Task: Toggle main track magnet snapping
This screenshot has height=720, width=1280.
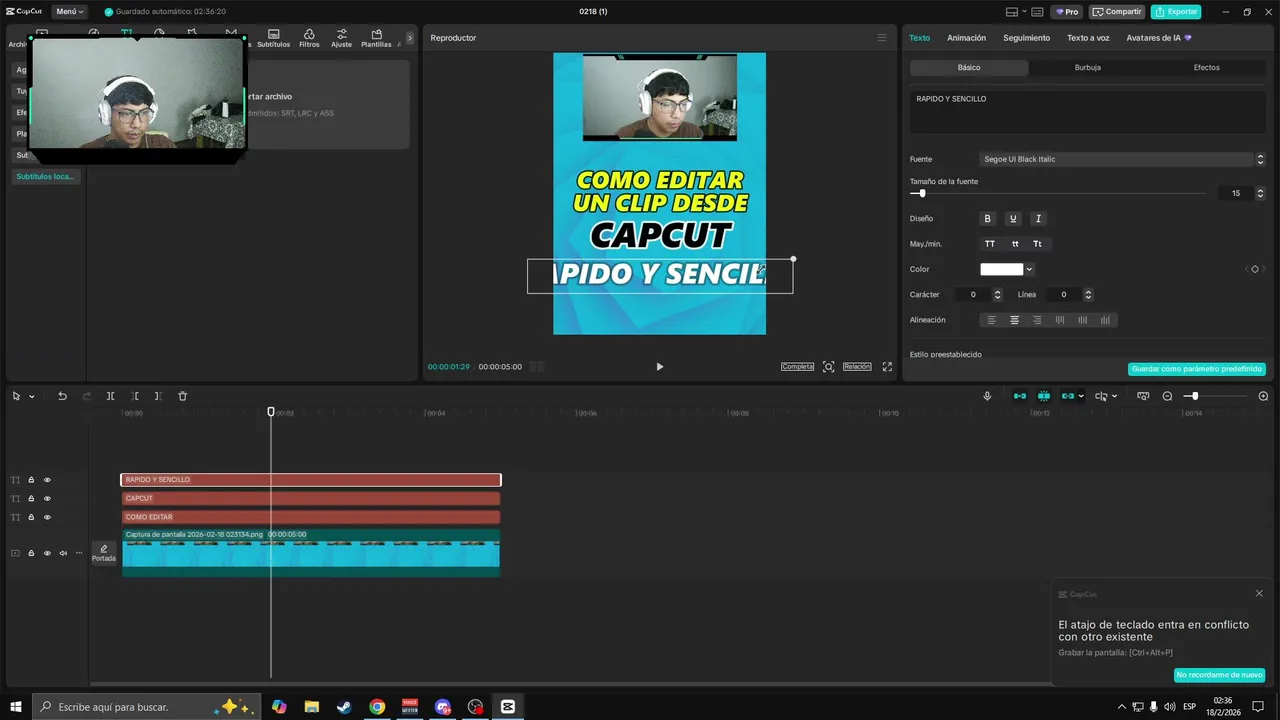Action: click(x=1020, y=396)
